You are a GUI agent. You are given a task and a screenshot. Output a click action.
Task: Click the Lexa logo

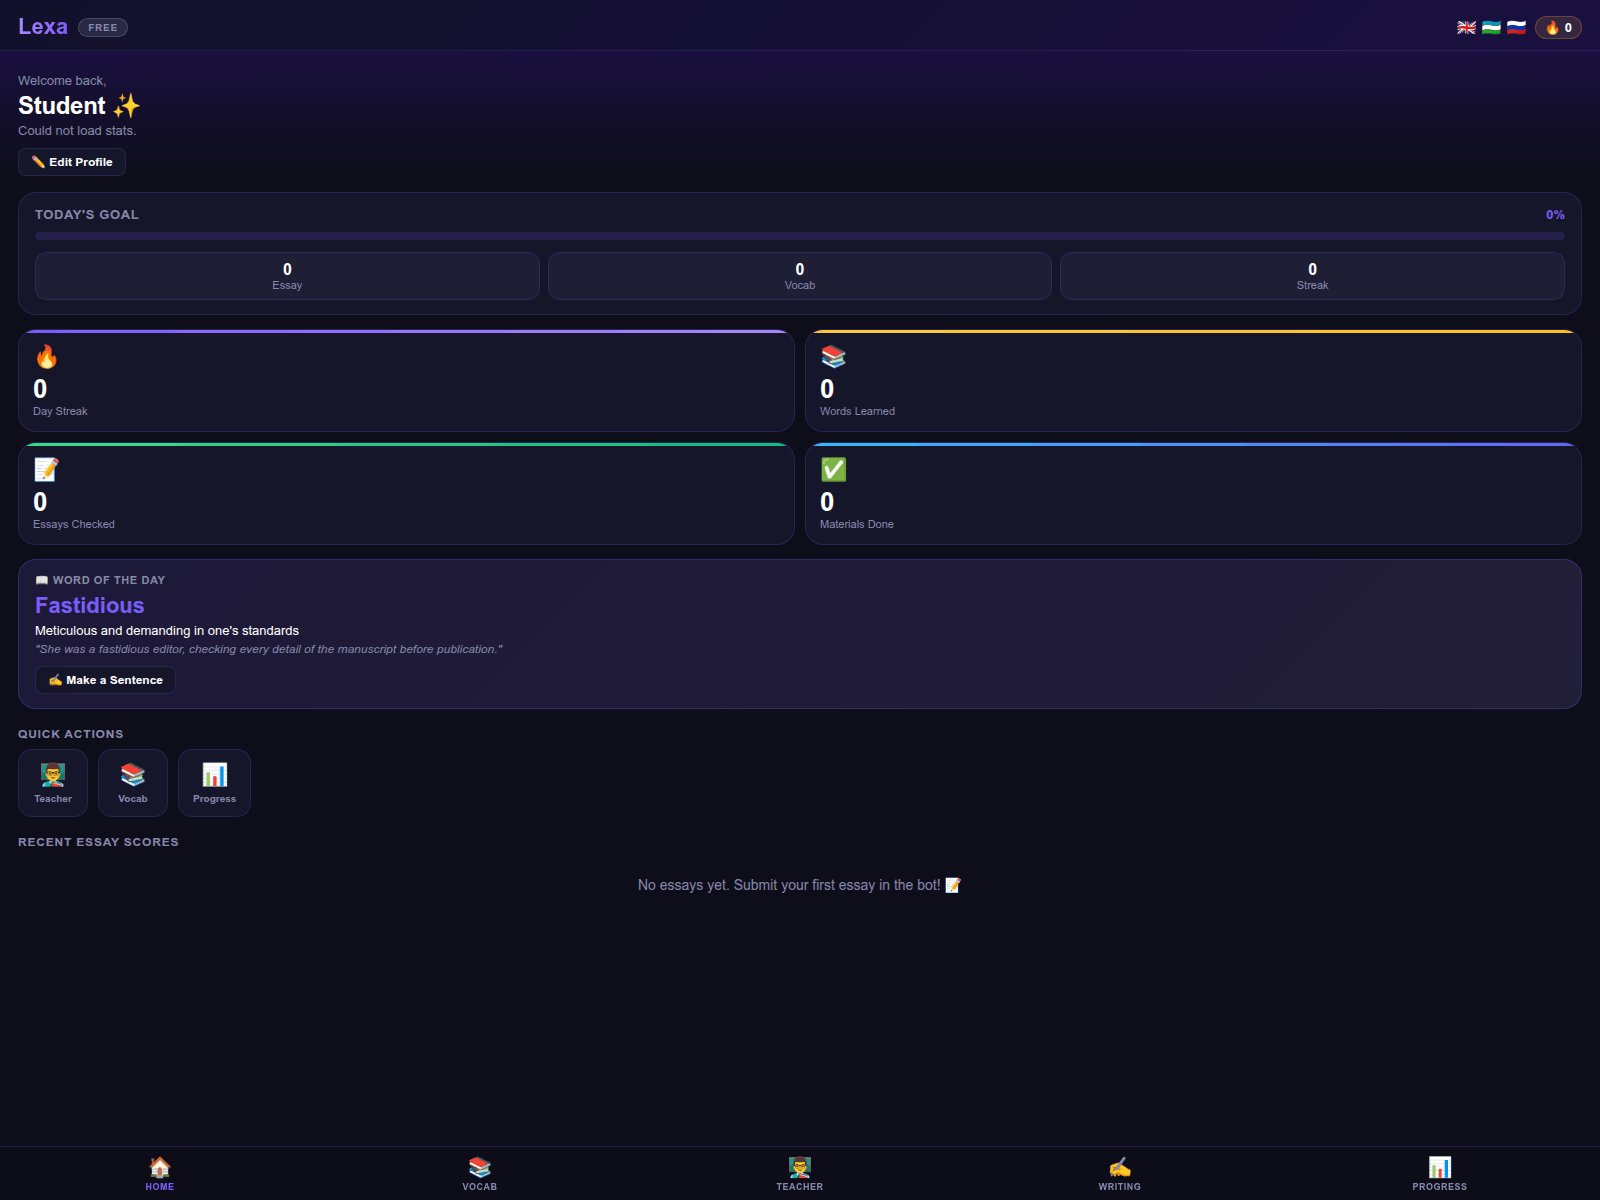(x=43, y=27)
